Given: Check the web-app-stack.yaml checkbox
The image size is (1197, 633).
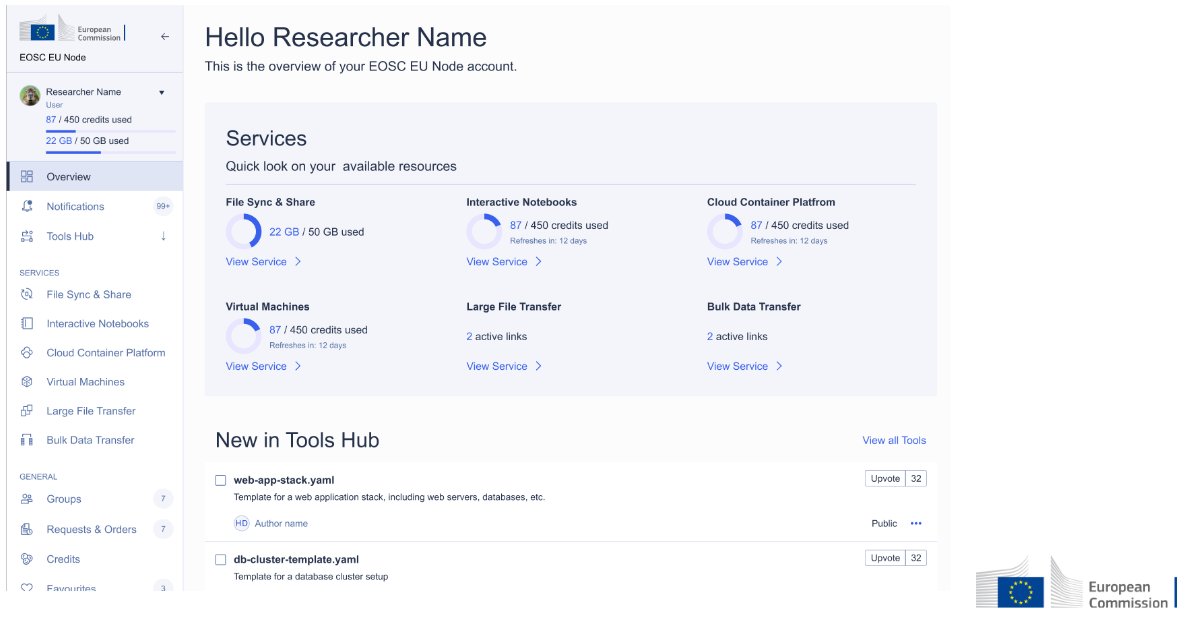Looking at the screenshot, I should click(221, 480).
